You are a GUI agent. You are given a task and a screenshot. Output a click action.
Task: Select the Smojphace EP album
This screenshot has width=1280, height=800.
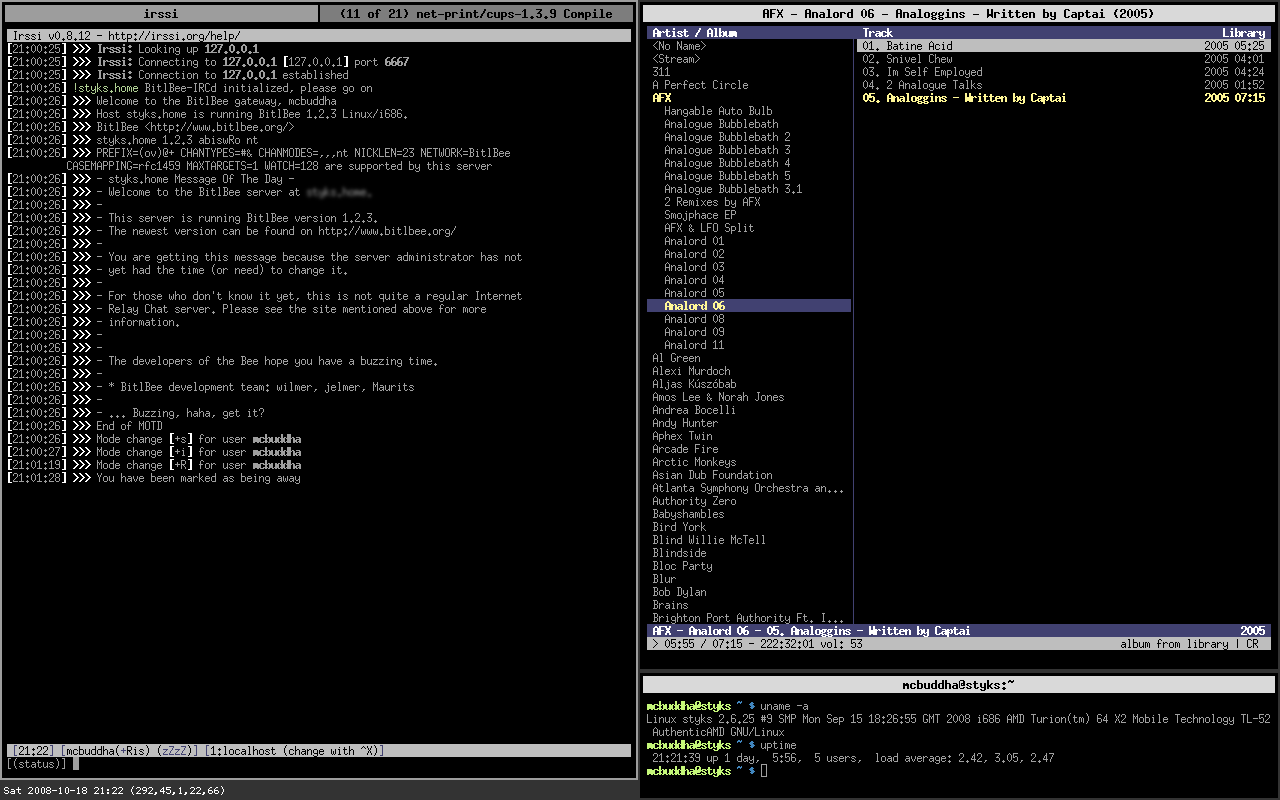[x=700, y=215]
